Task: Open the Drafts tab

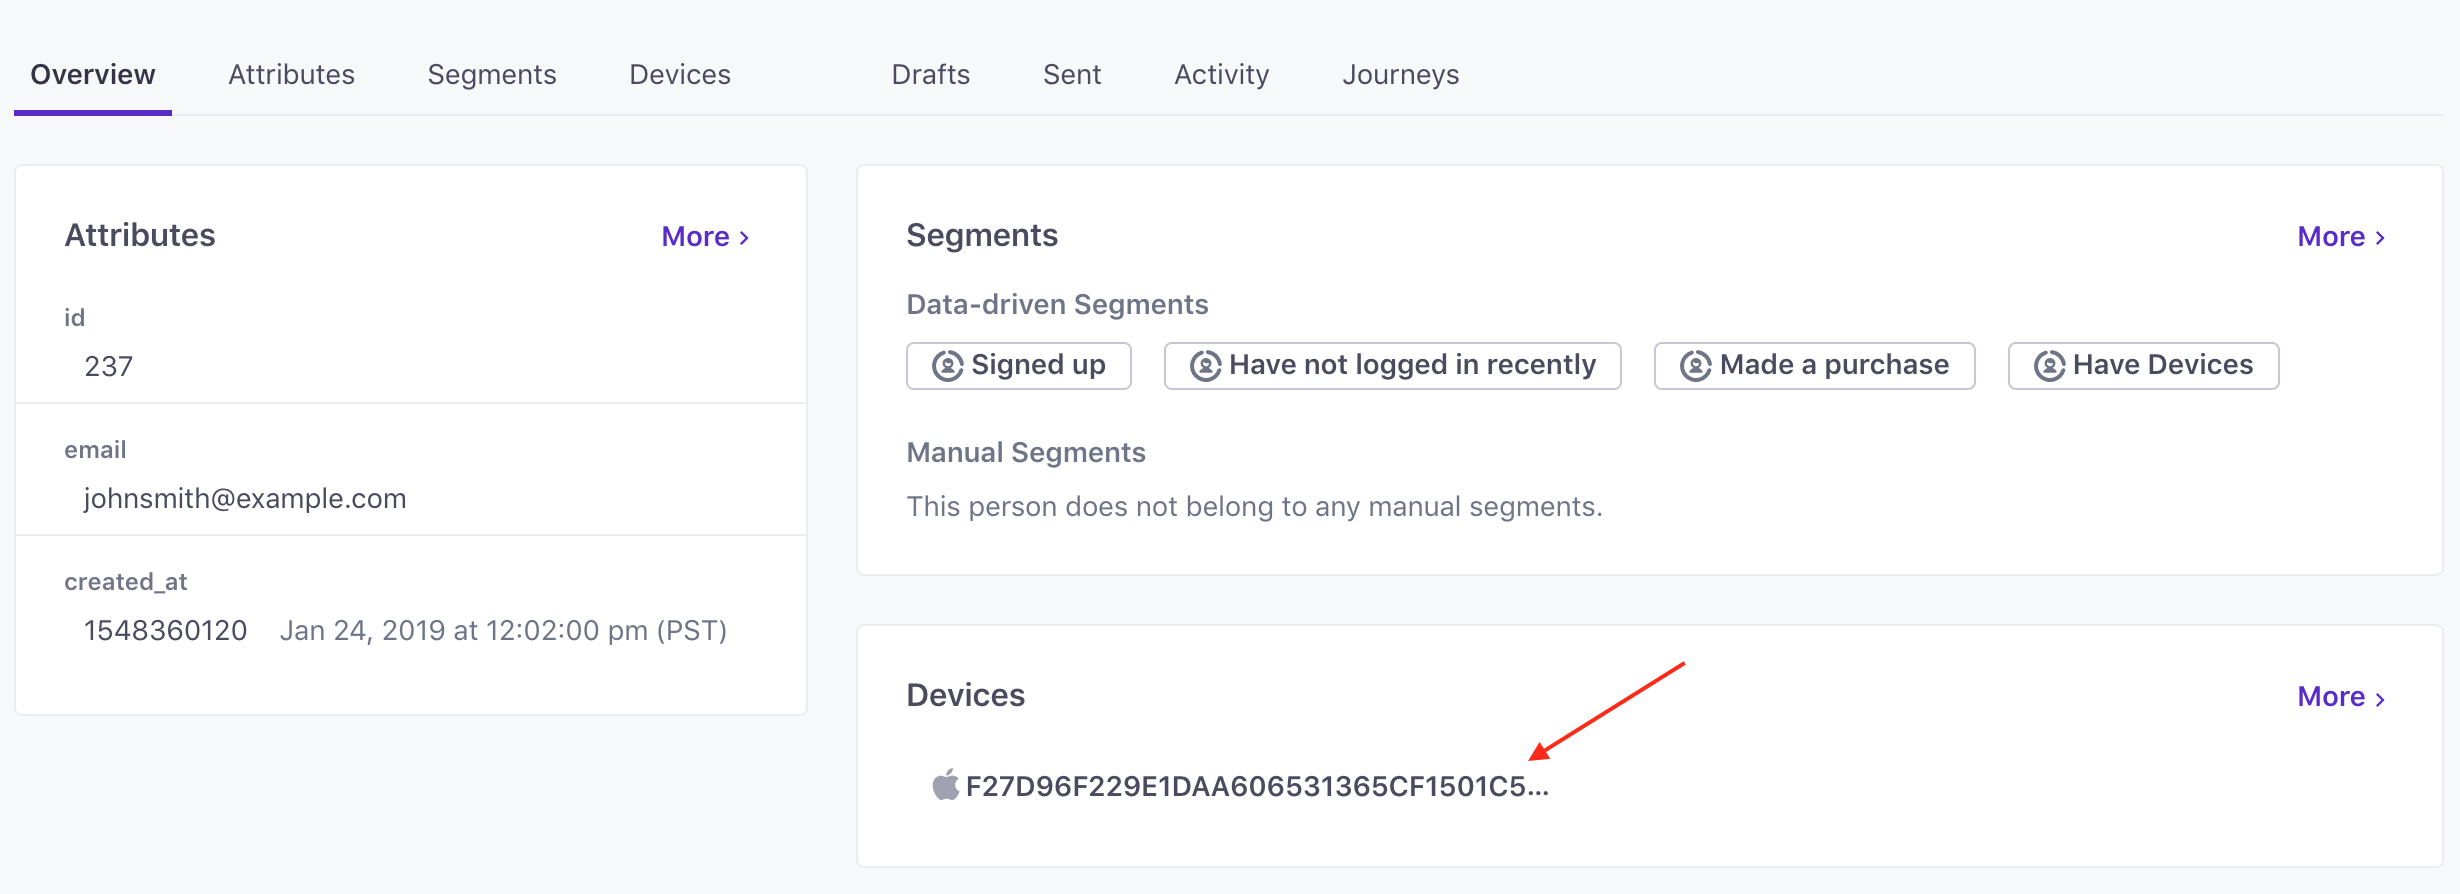Action: point(931,75)
